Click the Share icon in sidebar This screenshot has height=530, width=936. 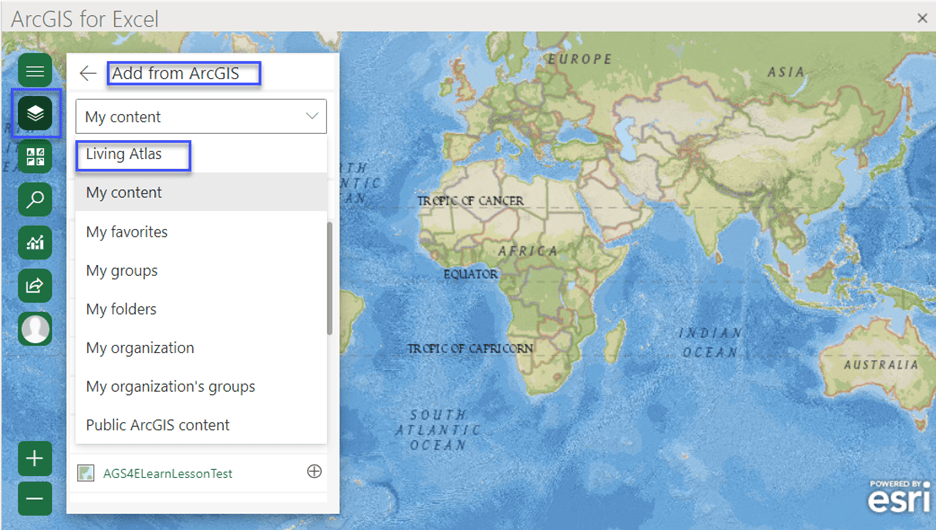(35, 285)
